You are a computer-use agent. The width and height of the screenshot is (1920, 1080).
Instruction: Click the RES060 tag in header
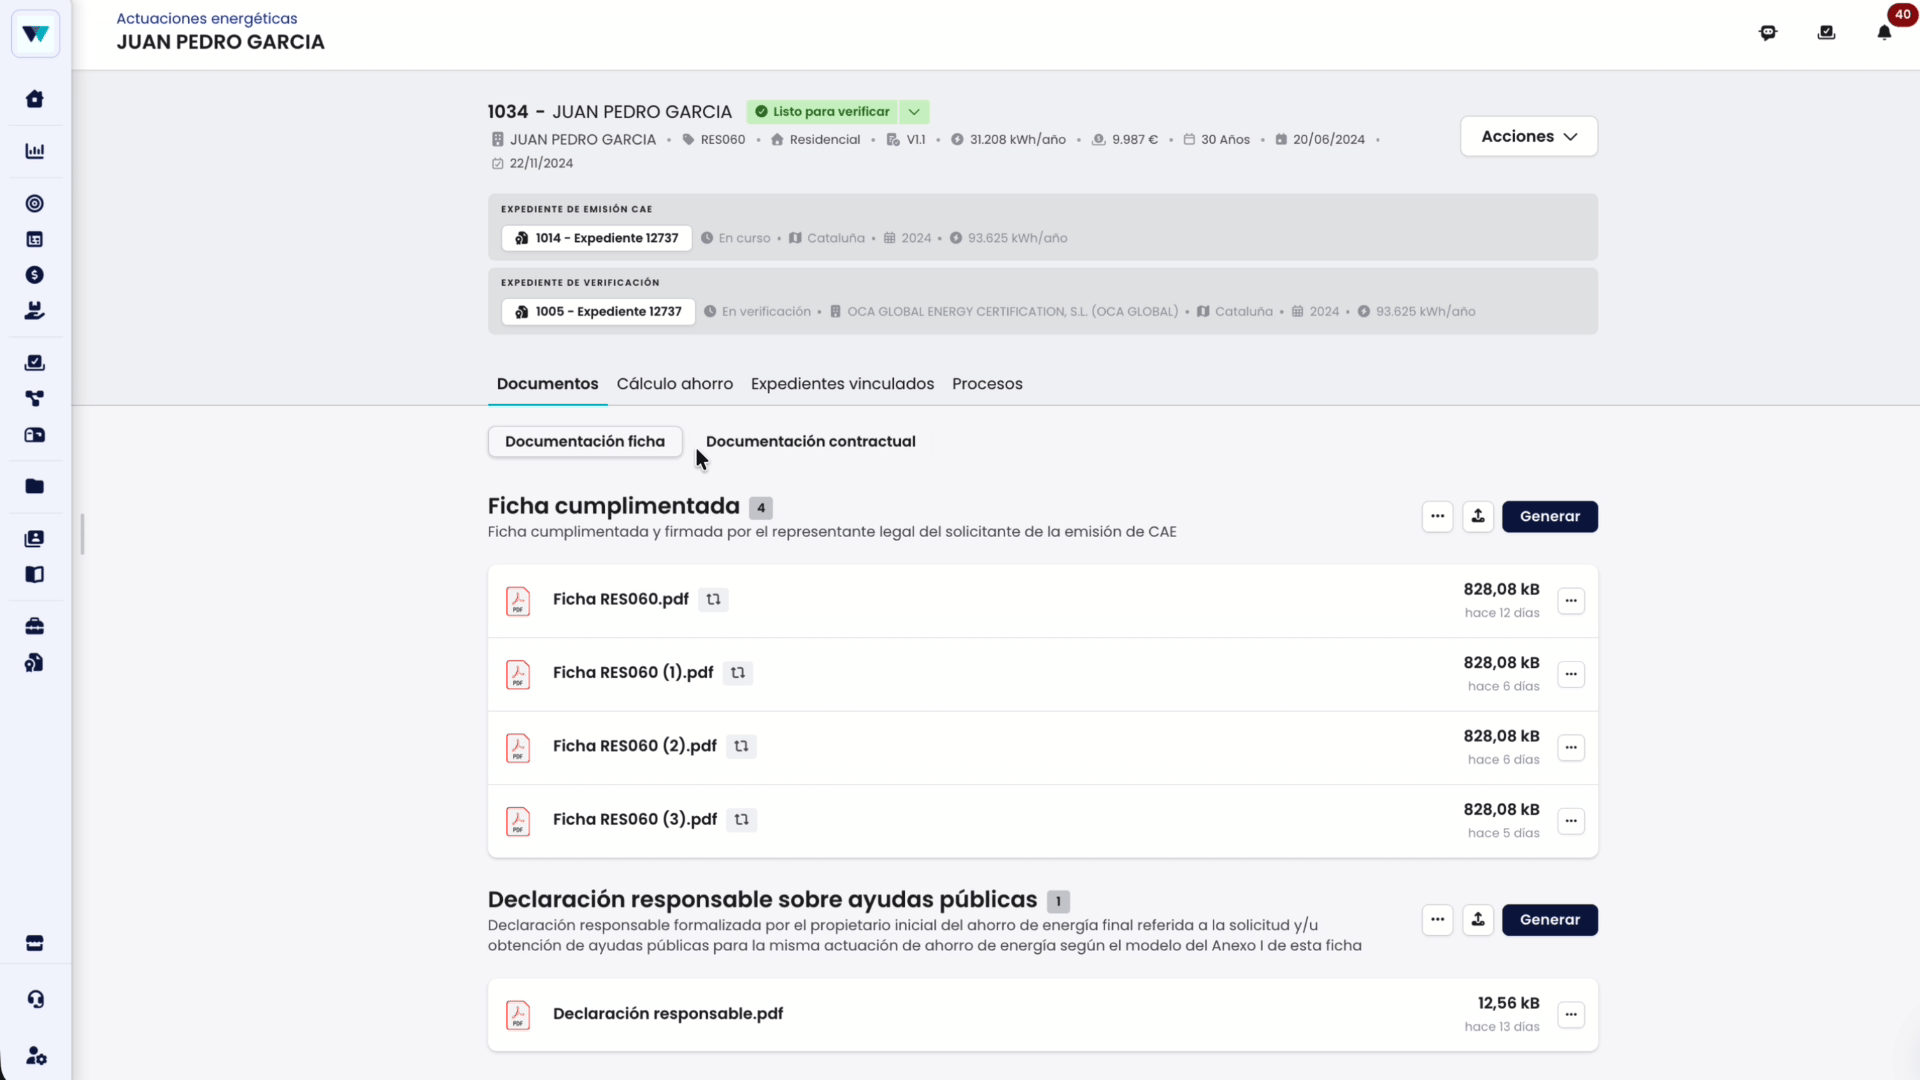714,139
